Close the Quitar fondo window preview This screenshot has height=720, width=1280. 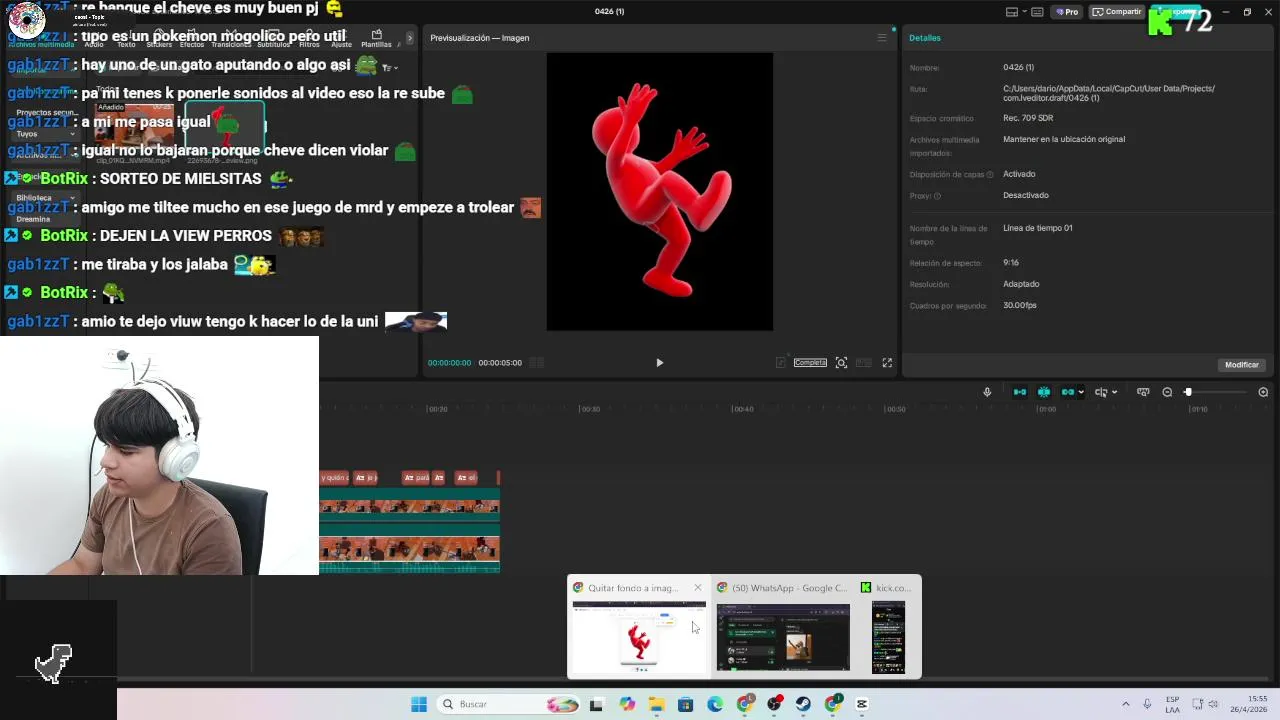(698, 588)
